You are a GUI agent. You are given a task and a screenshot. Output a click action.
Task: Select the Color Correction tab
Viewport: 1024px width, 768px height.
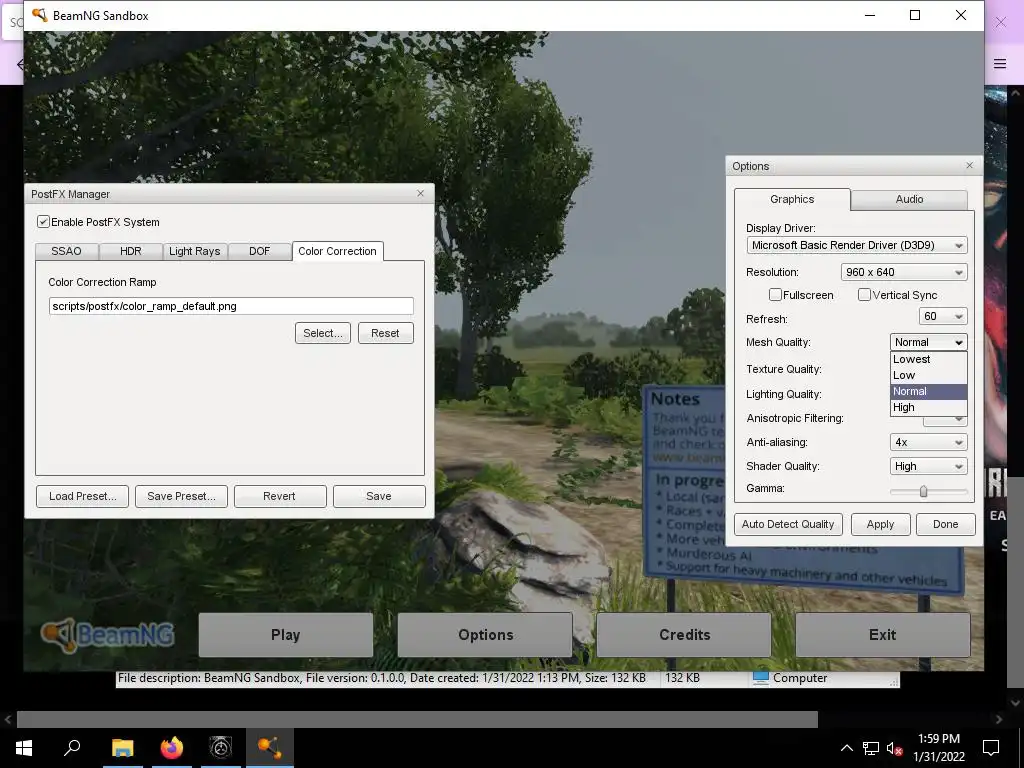point(338,251)
